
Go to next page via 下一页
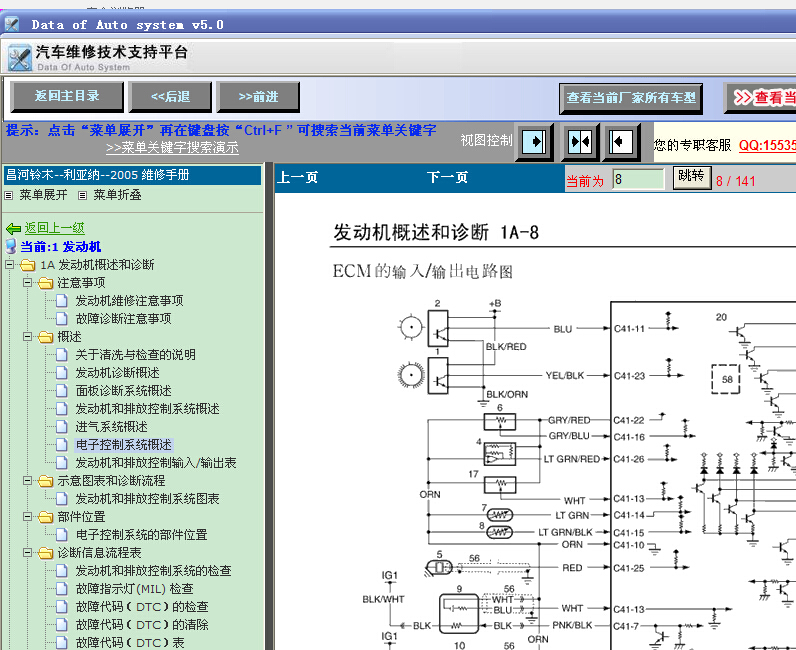(447, 178)
